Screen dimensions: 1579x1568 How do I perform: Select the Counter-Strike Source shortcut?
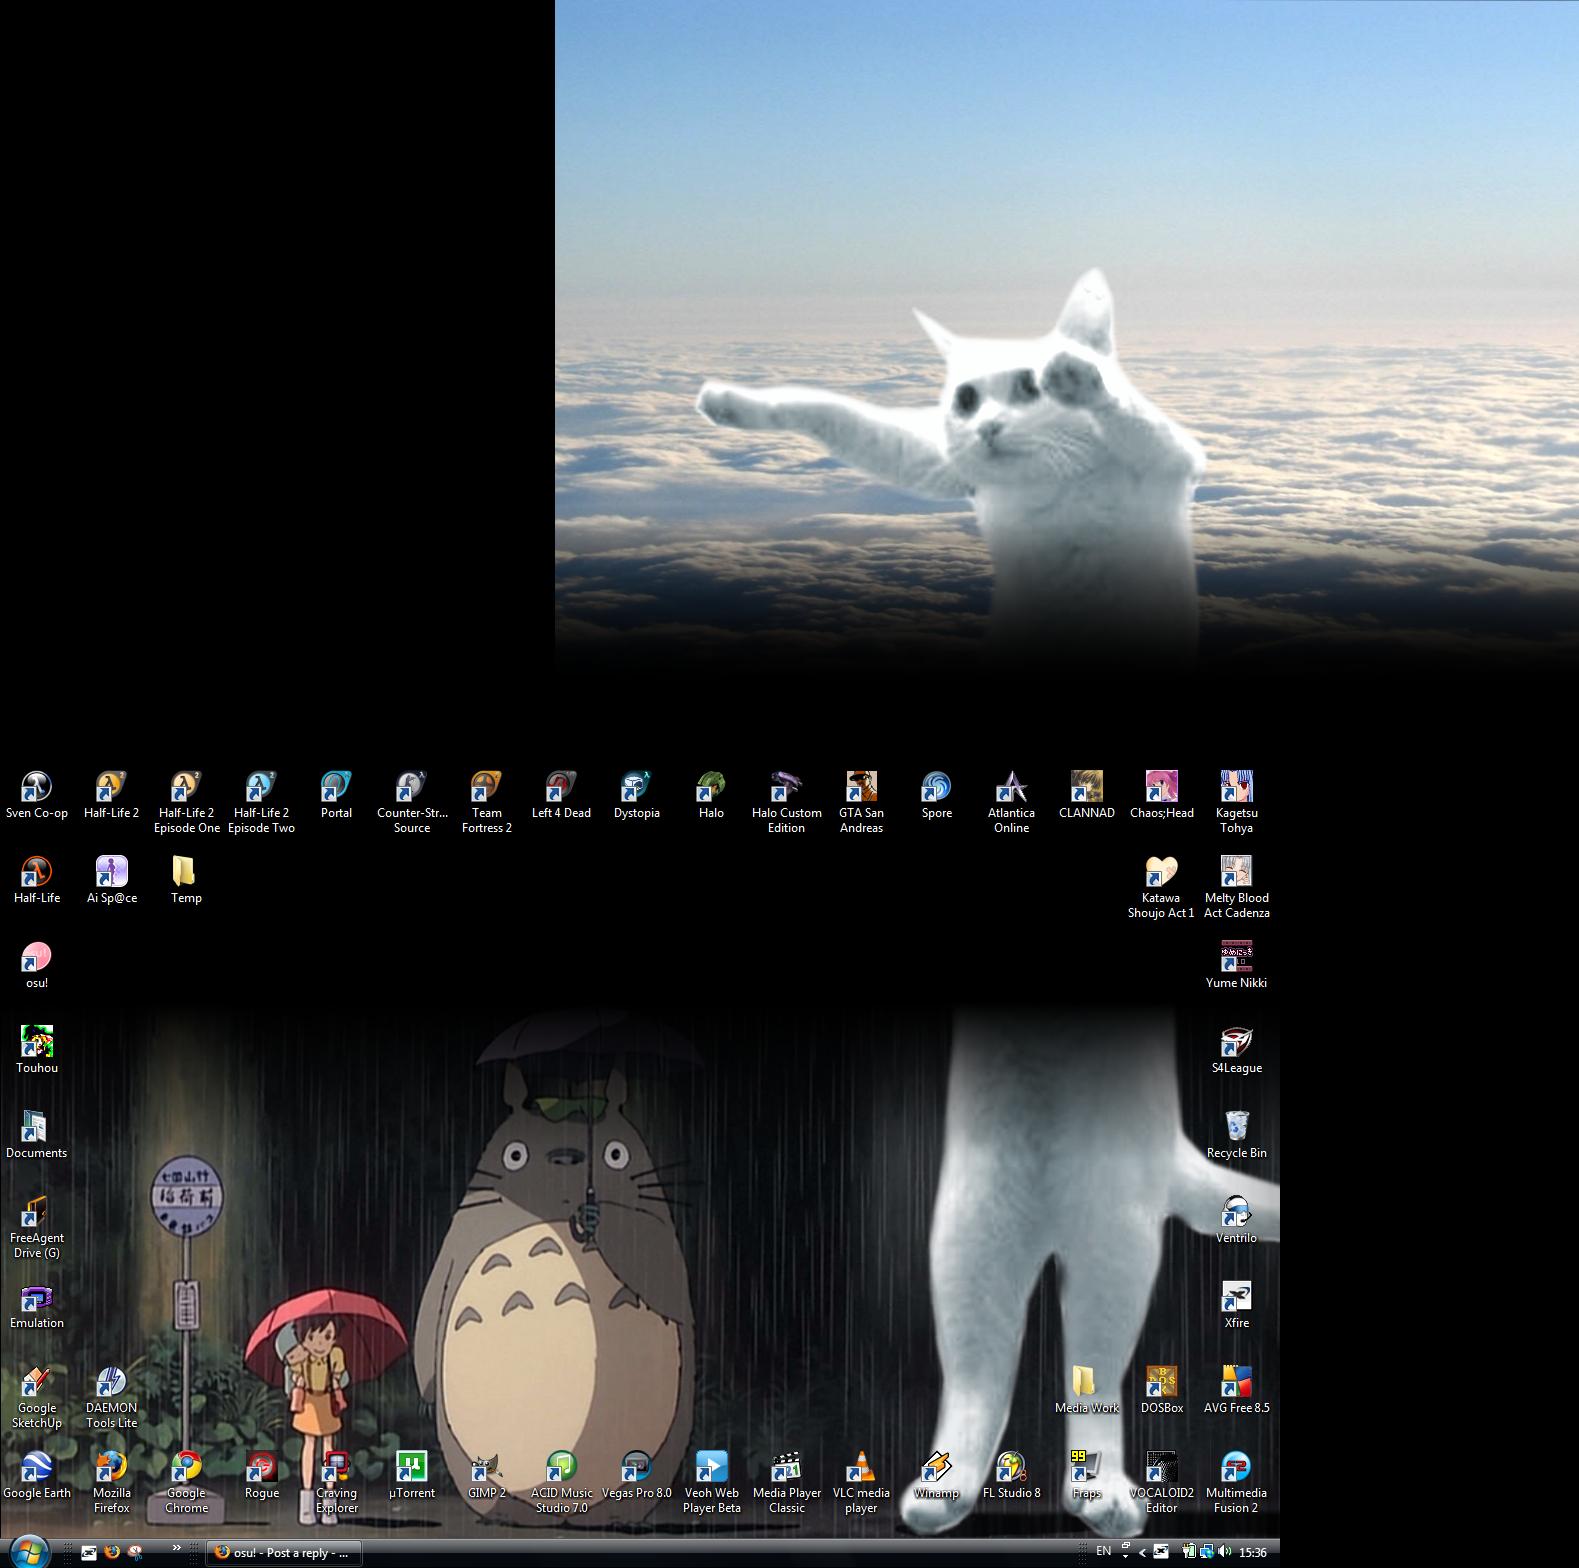[412, 802]
